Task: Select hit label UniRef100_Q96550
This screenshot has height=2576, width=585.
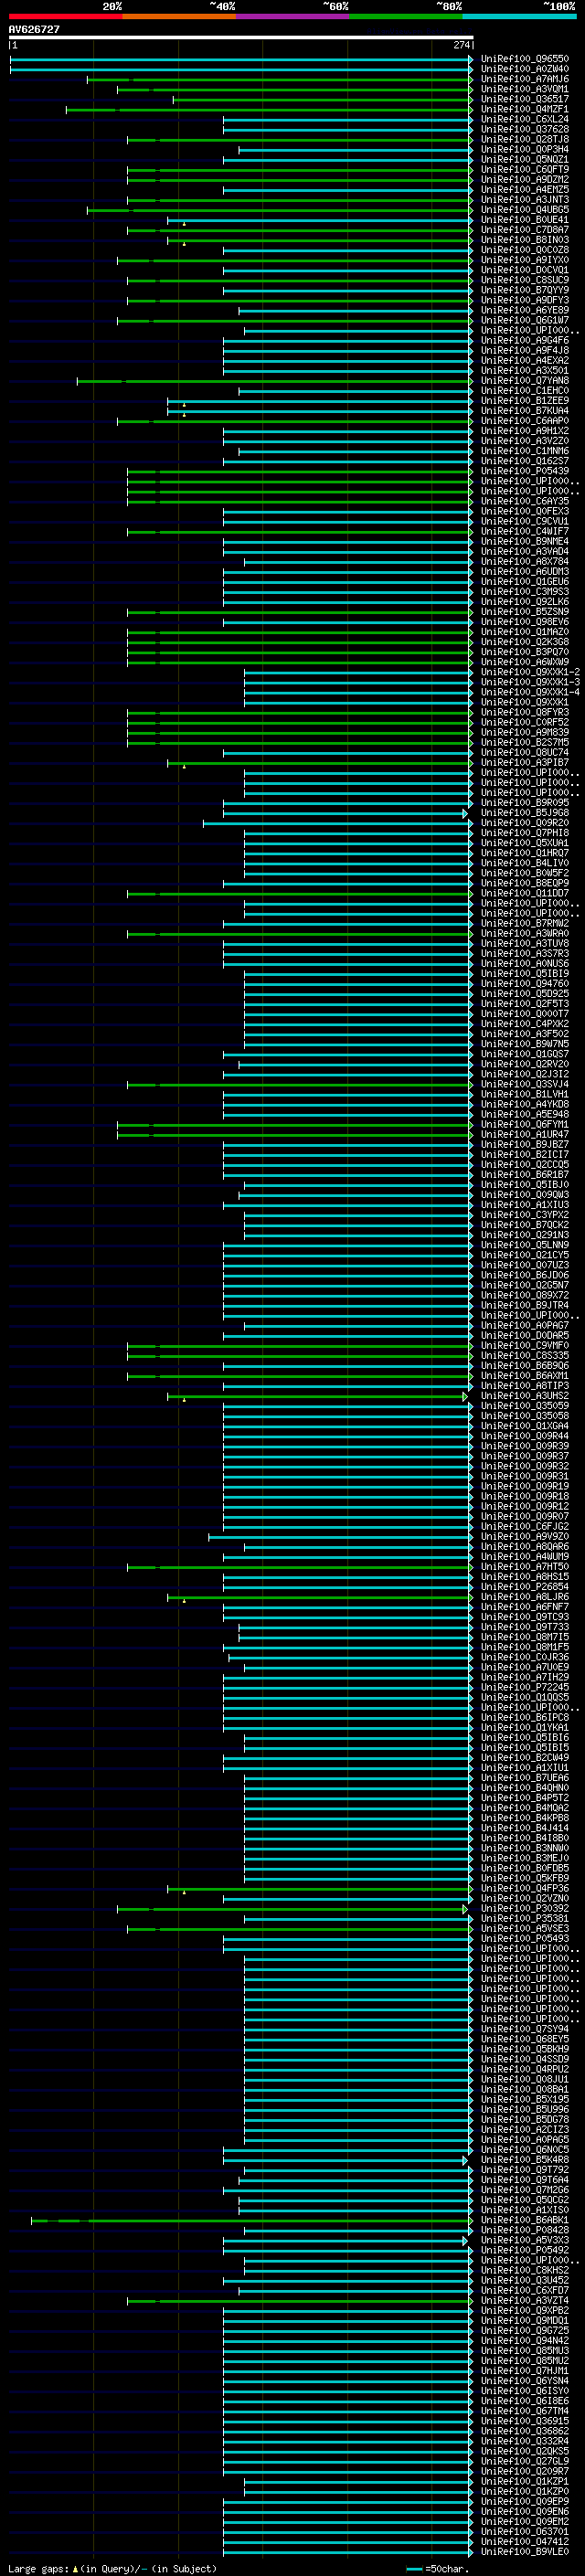Action: pos(524,59)
